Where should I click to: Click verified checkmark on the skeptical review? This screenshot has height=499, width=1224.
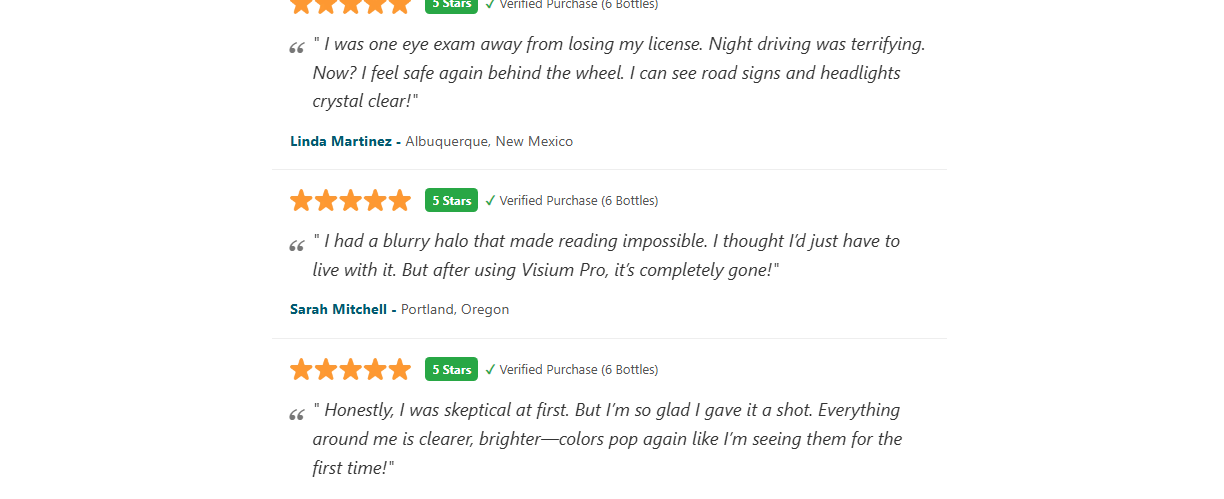(490, 370)
